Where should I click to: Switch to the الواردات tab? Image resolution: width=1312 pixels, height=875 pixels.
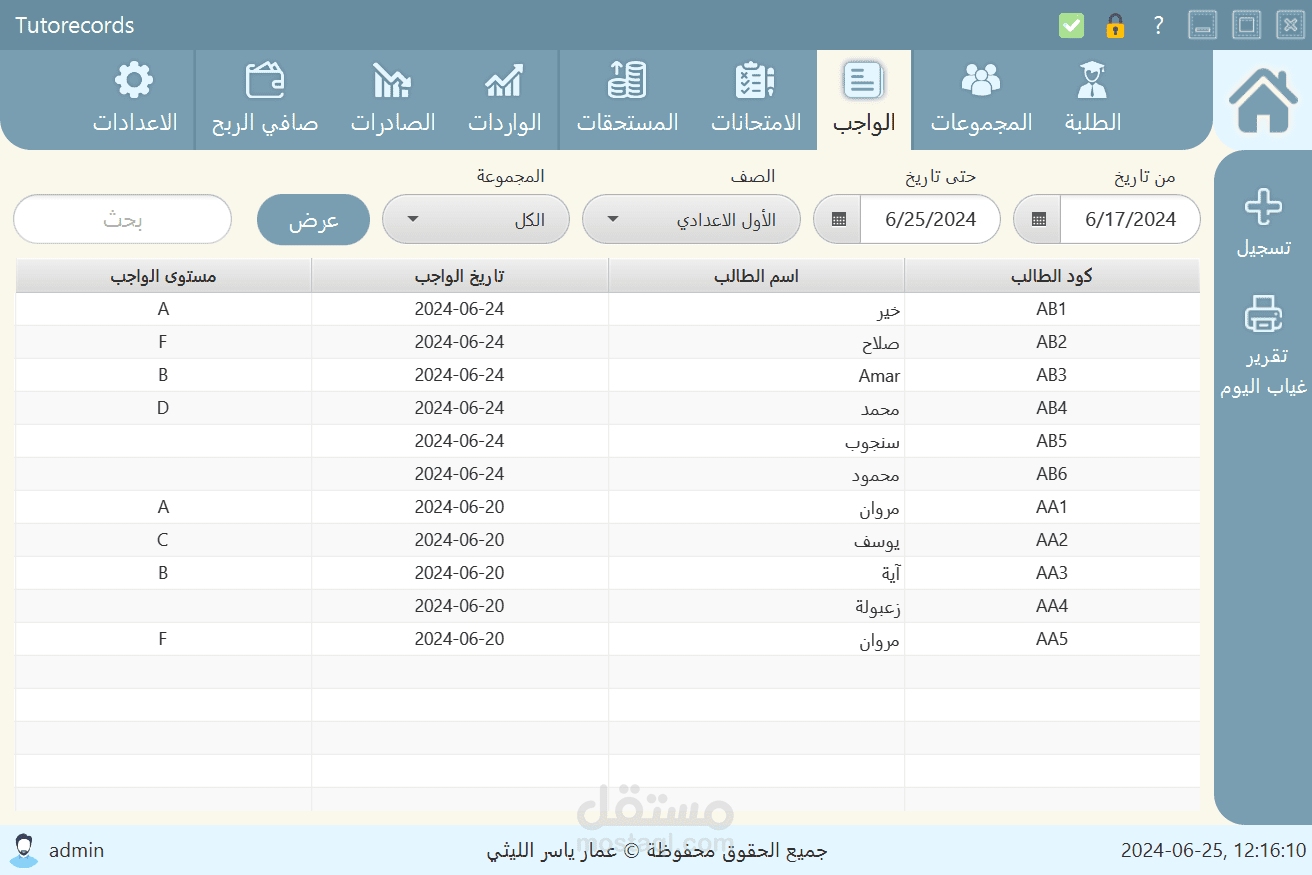pyautogui.click(x=504, y=100)
